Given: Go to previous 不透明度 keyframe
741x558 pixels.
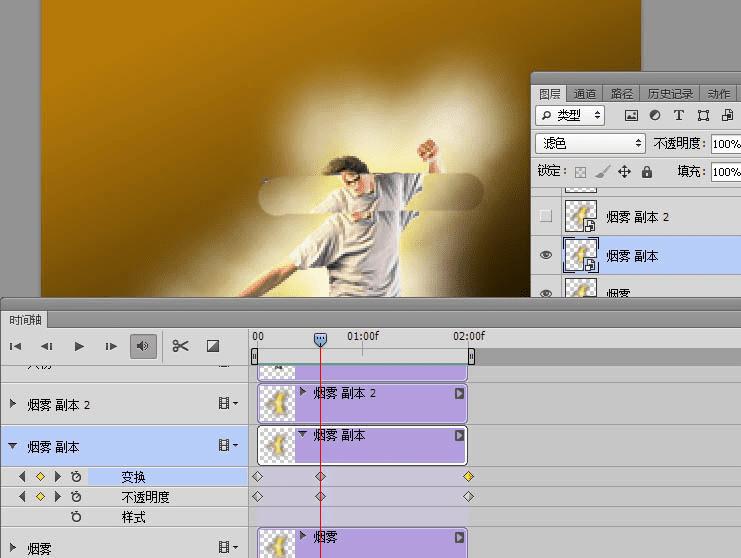Looking at the screenshot, I should (x=22, y=497).
